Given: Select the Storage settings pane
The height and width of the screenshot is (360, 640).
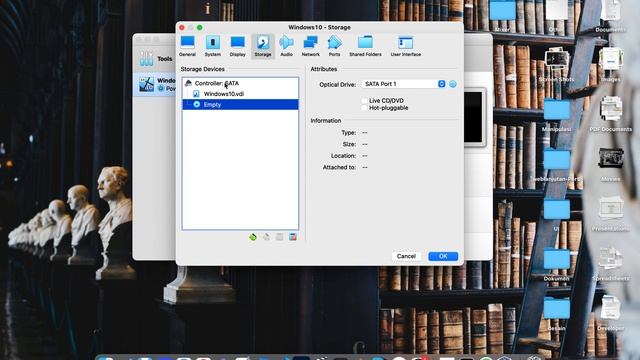Looking at the screenshot, I should tap(263, 46).
